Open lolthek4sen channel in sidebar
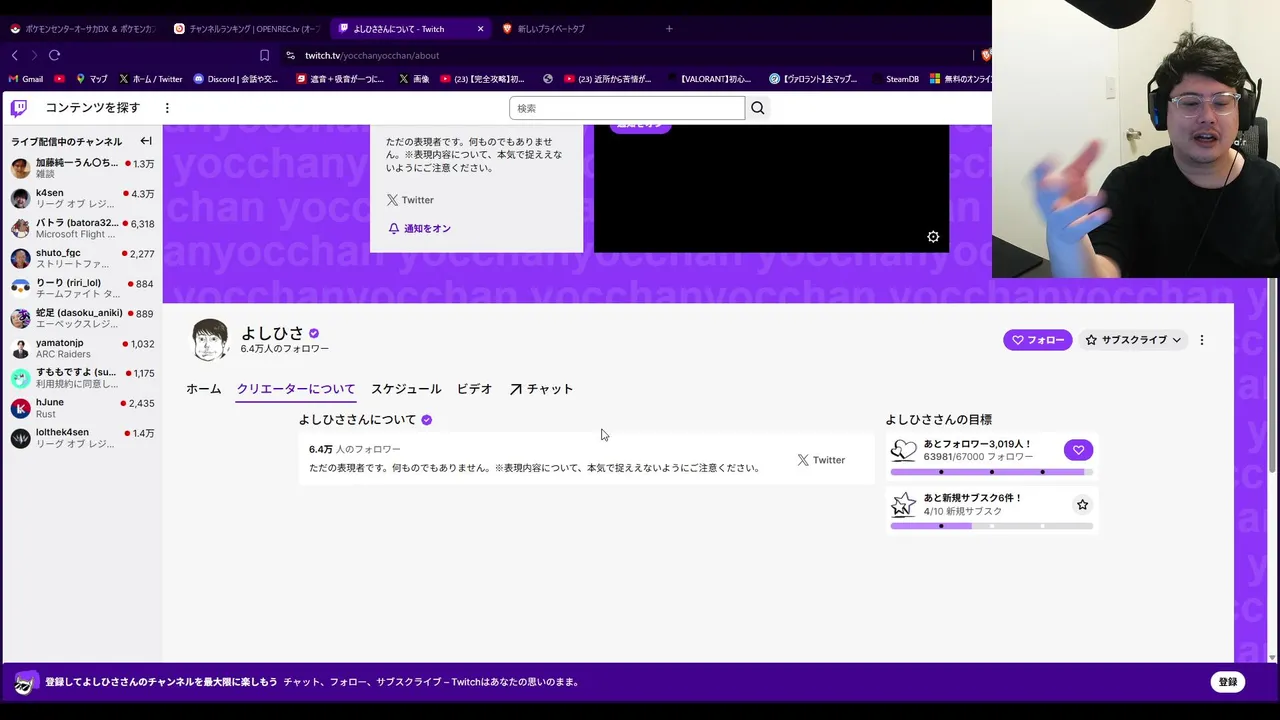 coord(81,438)
